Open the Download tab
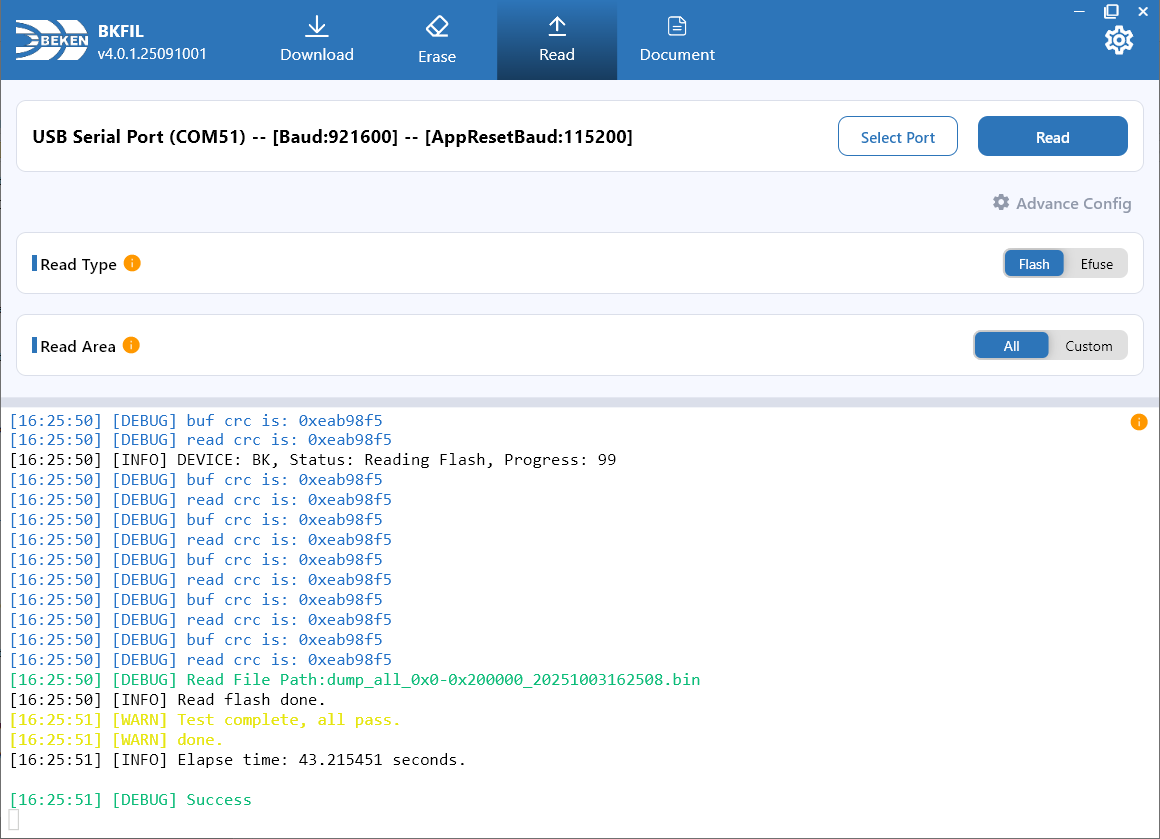This screenshot has height=839, width=1160. [317, 40]
